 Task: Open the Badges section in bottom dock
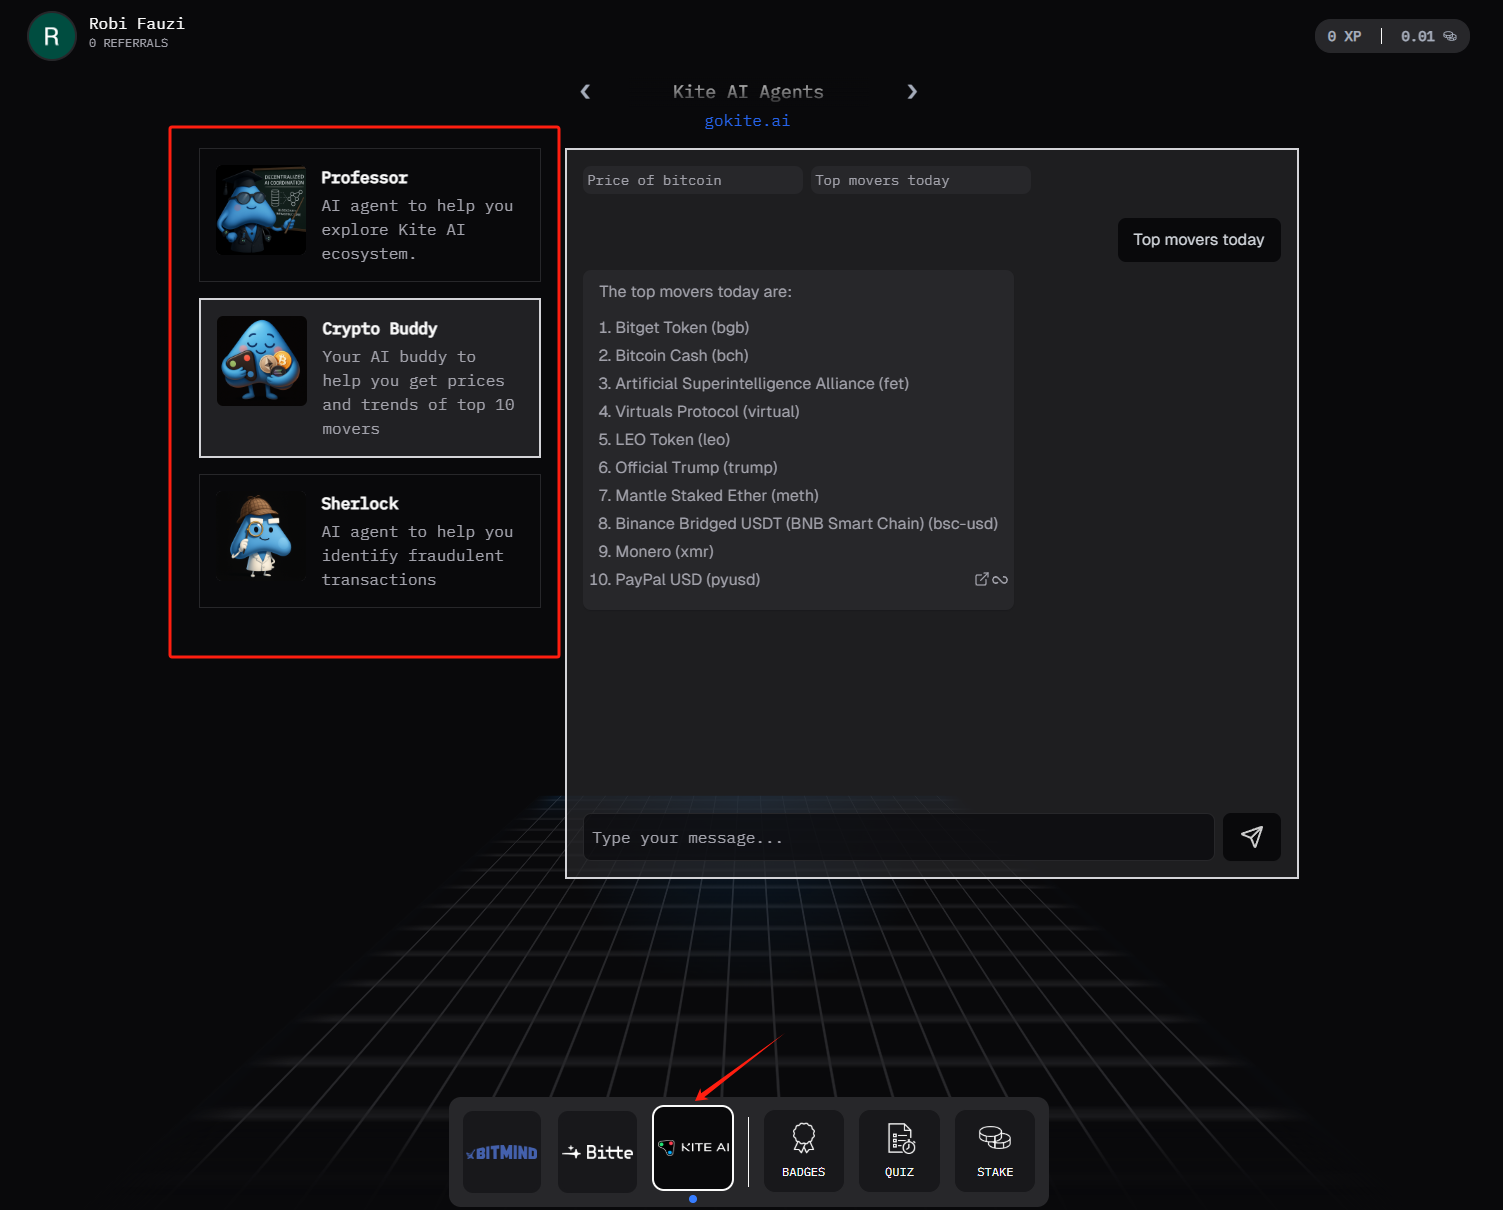tap(803, 1150)
